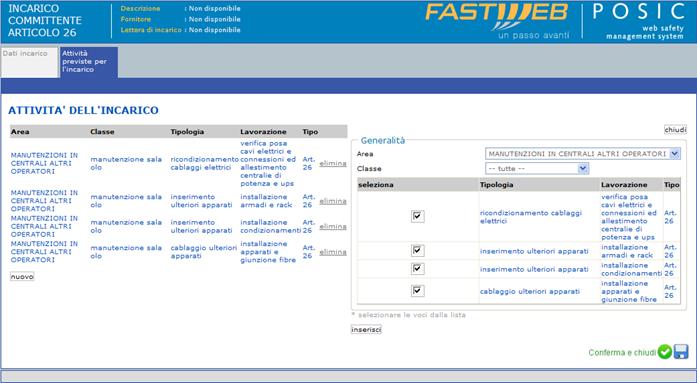Click the green Conferma e chiudi checkmark icon
The height and width of the screenshot is (383, 697).
(x=665, y=352)
